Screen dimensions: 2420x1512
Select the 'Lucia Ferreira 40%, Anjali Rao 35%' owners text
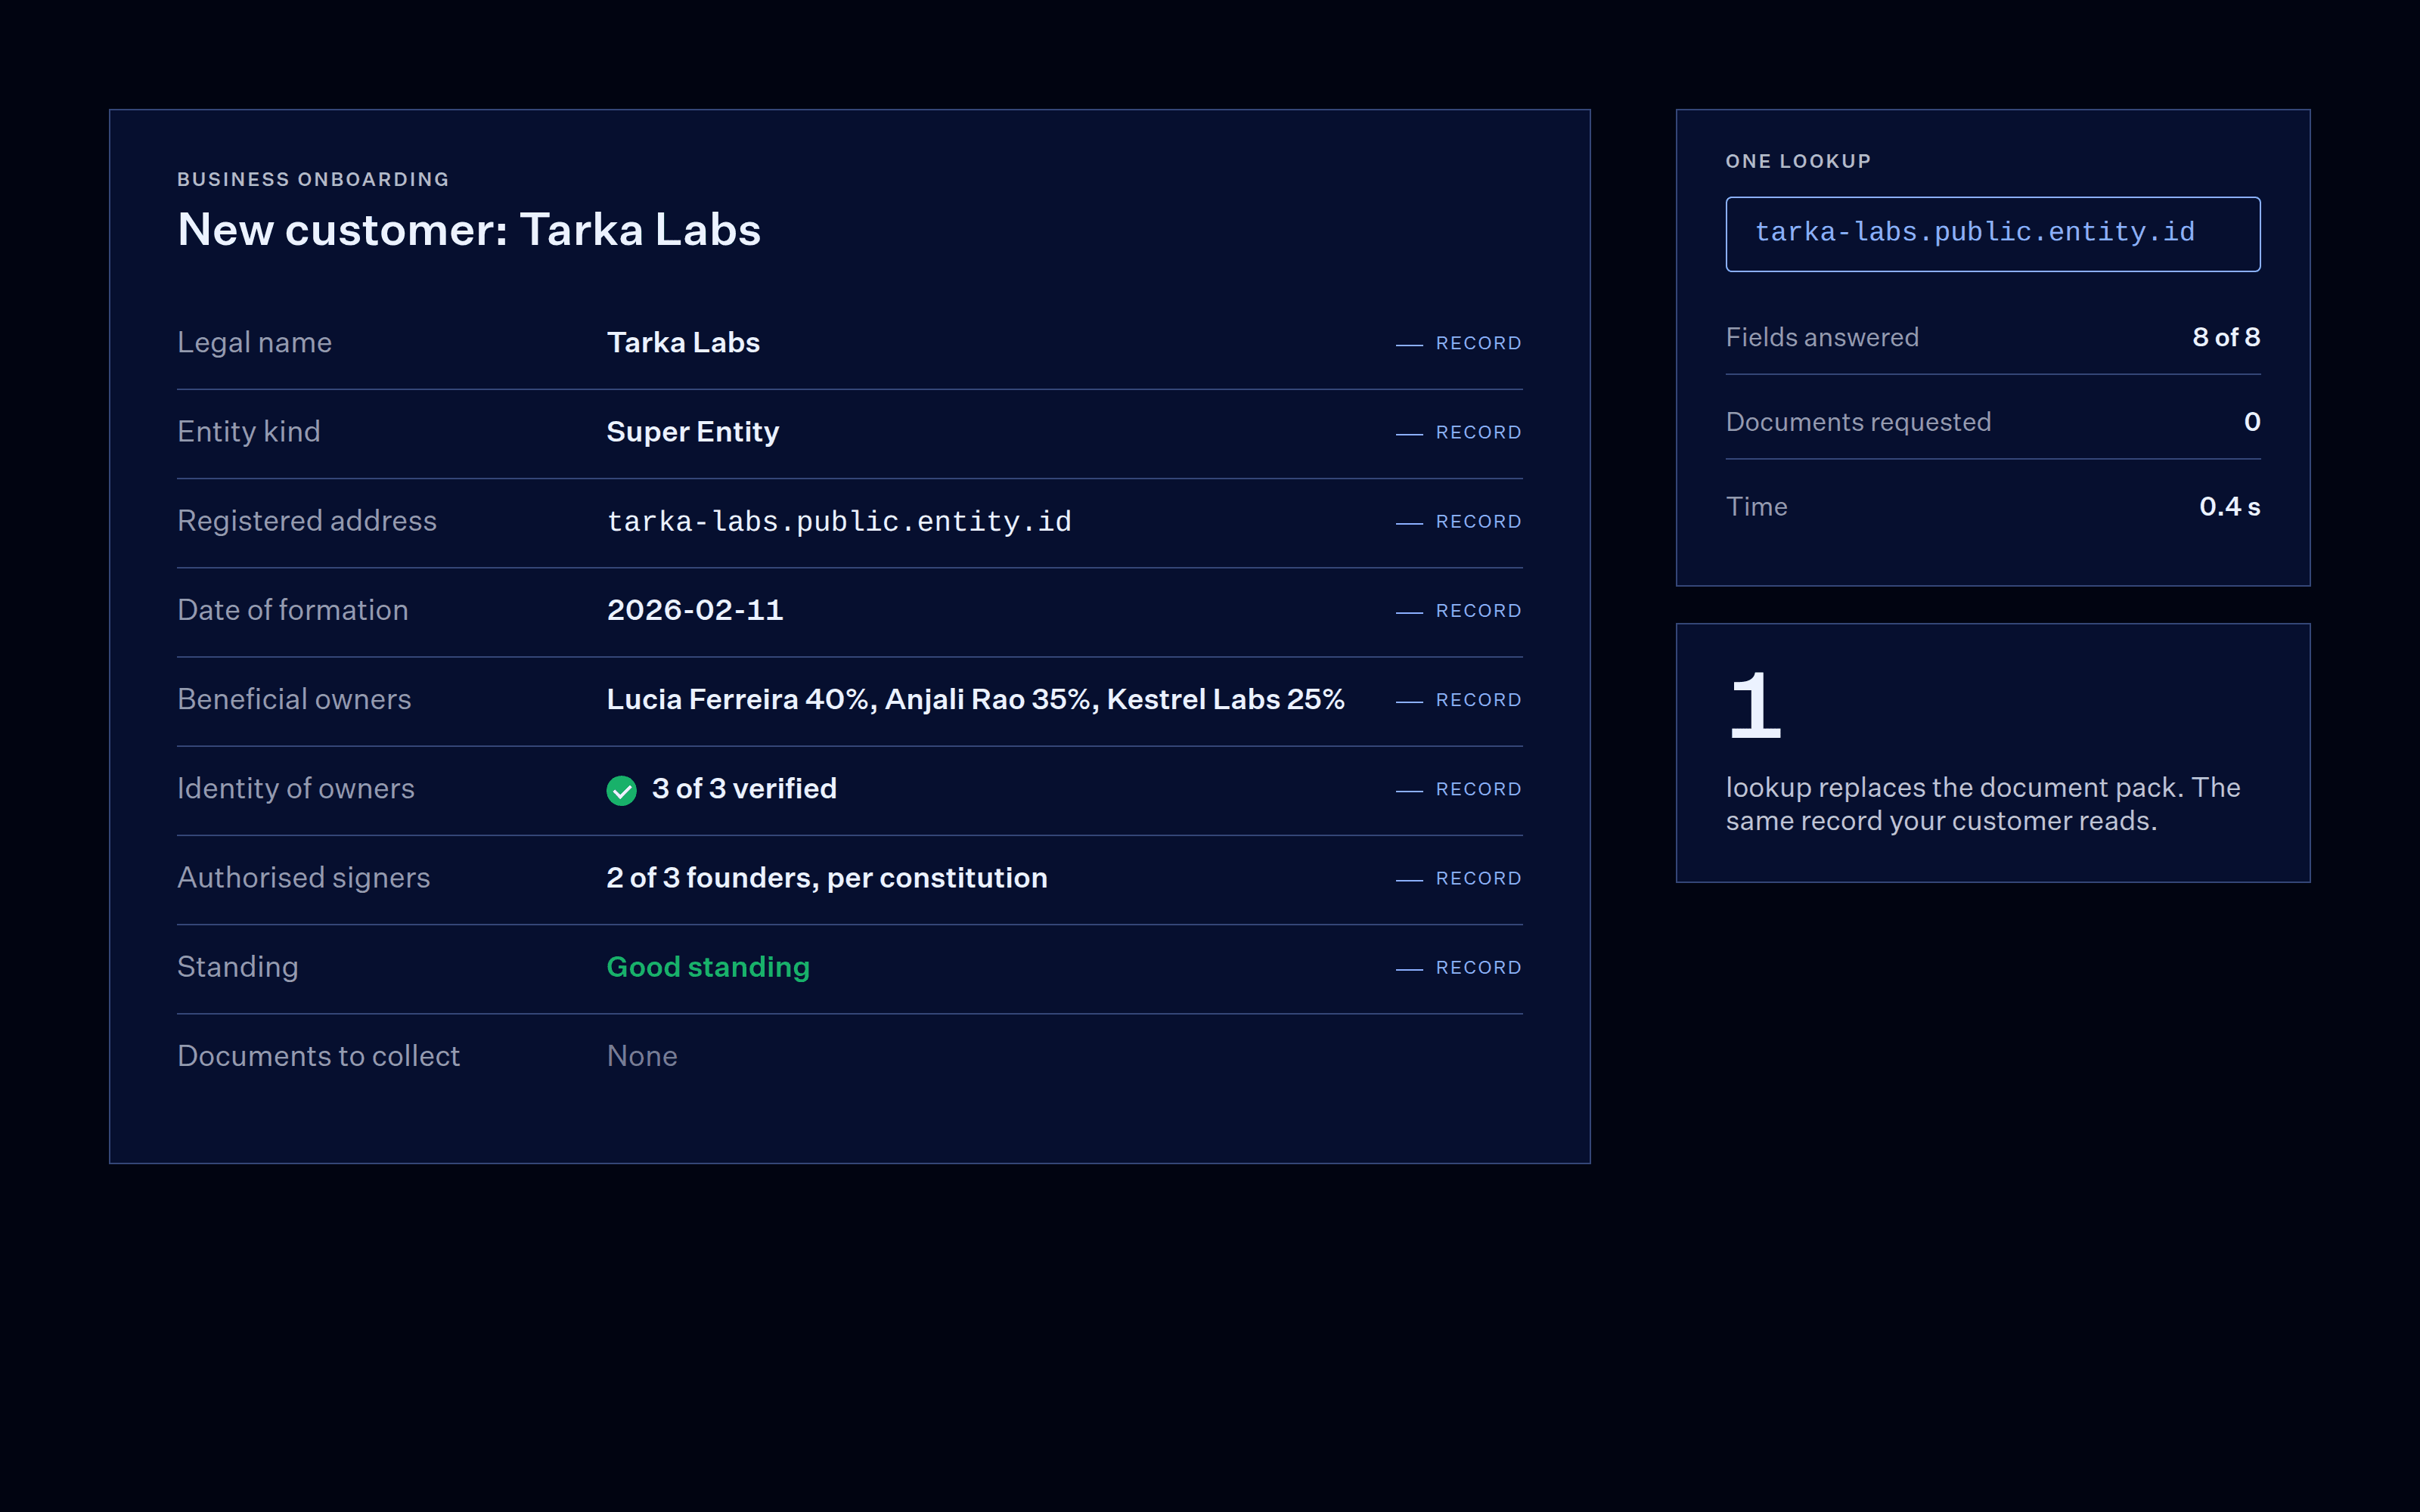click(852, 700)
